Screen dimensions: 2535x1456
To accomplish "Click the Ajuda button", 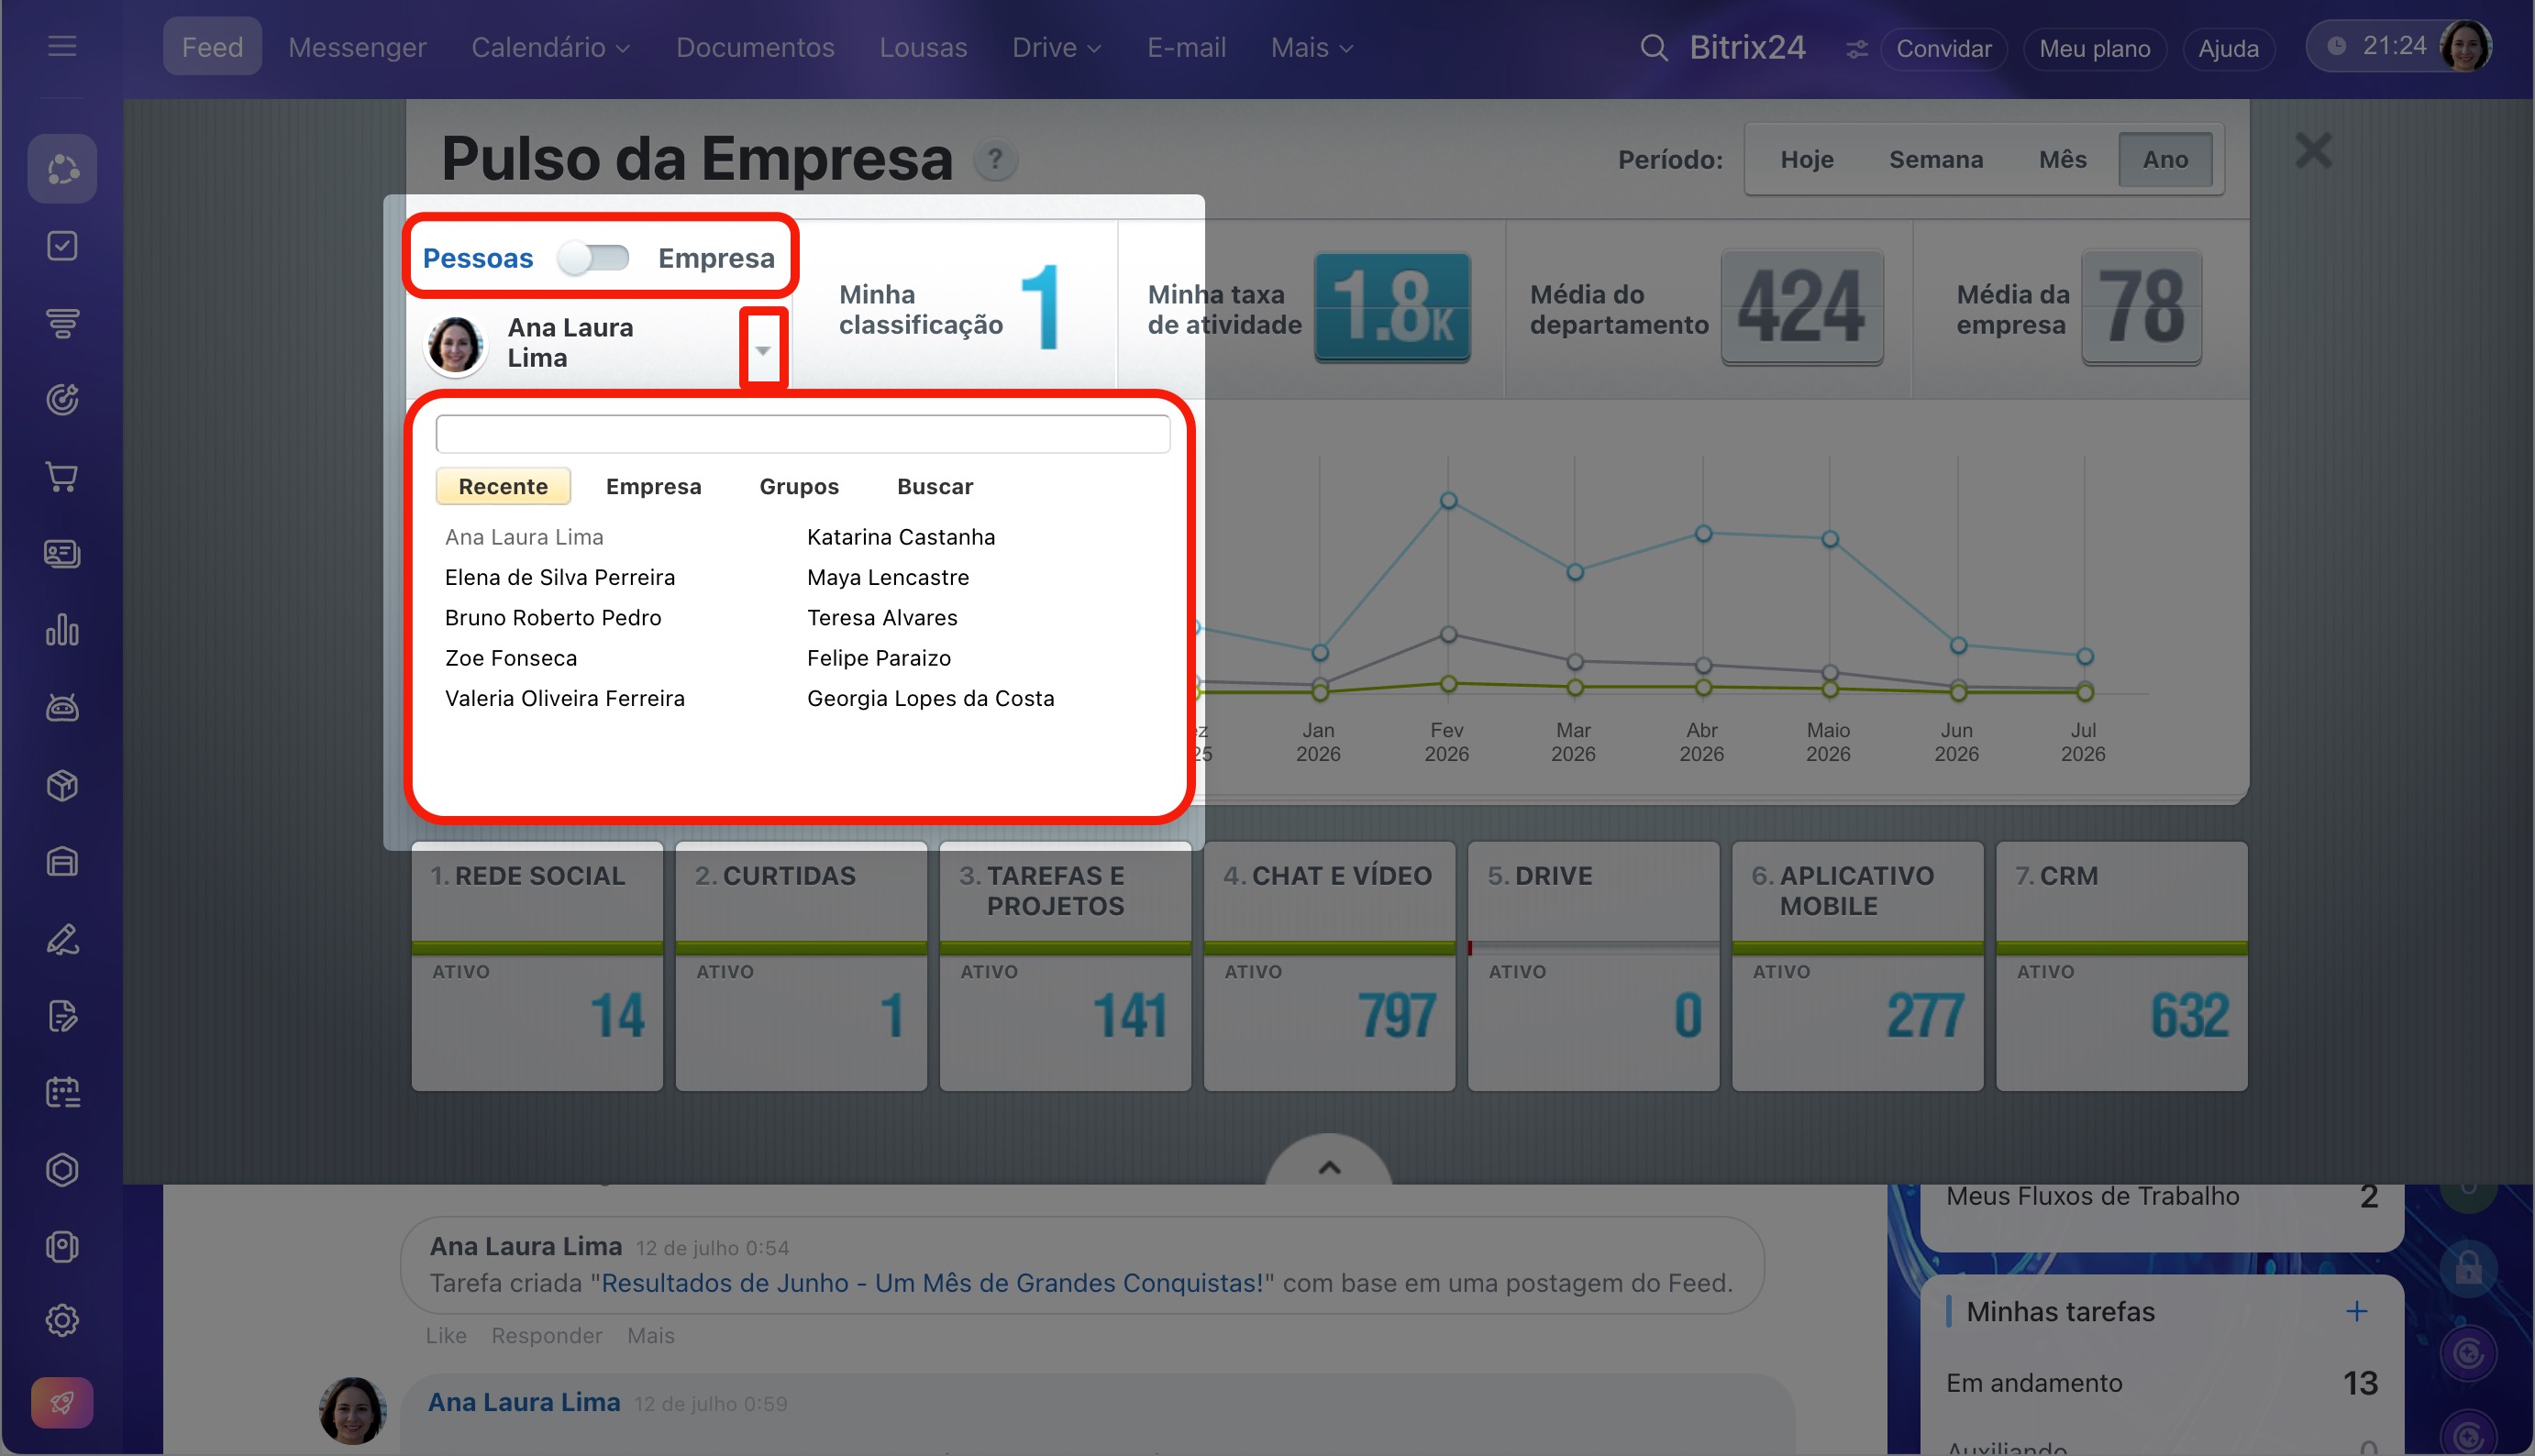I will point(2229,48).
